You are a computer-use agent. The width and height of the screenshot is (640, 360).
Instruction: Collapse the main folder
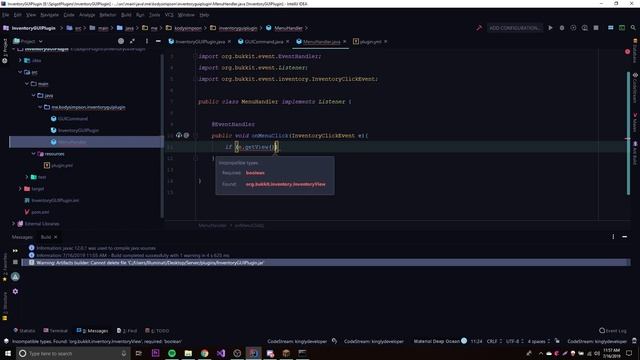27,84
